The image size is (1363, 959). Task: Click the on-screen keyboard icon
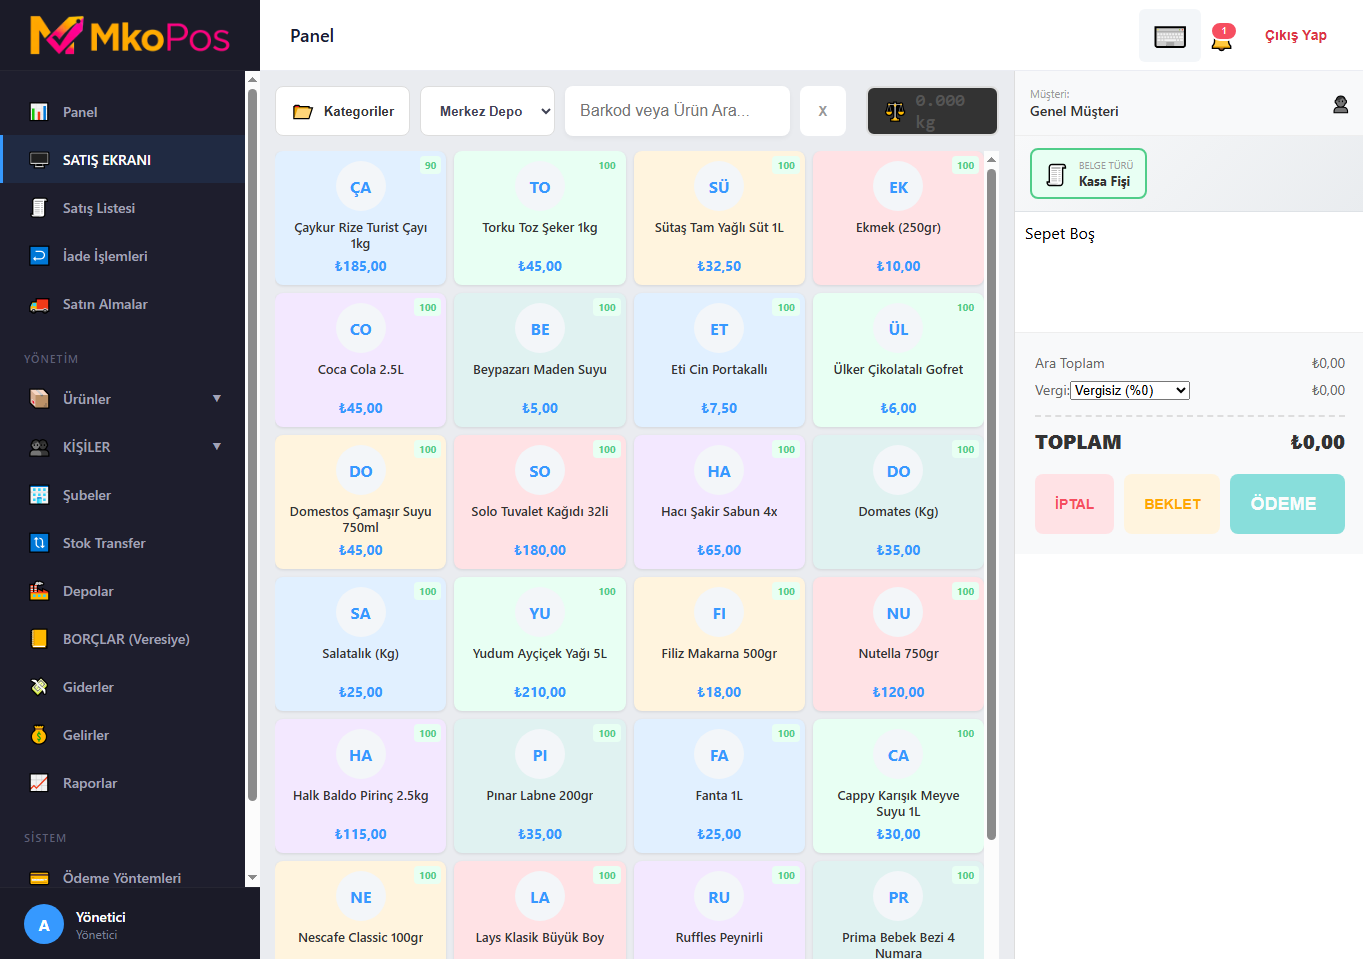coord(1169,34)
